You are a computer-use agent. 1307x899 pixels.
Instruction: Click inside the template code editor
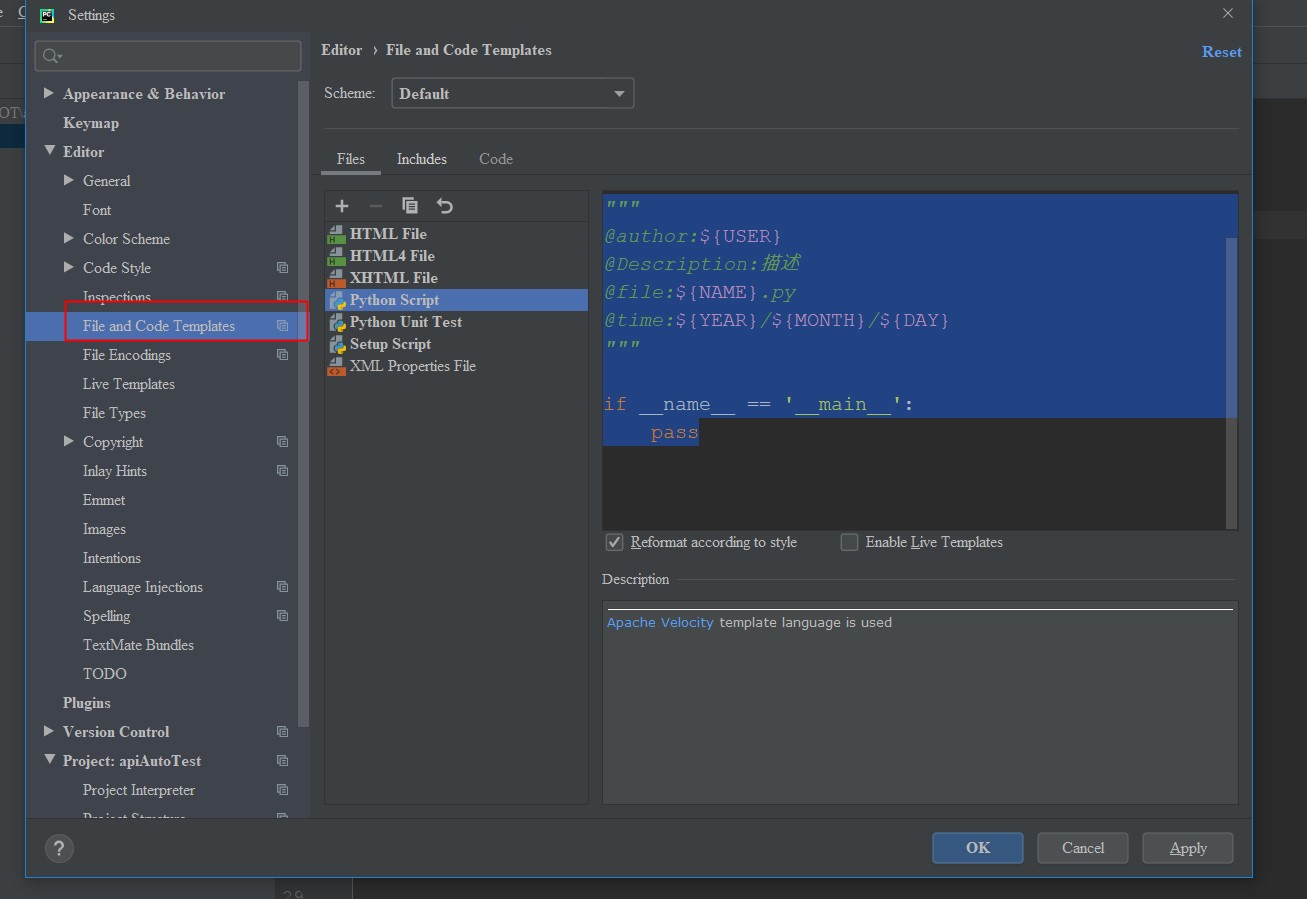tap(914, 360)
